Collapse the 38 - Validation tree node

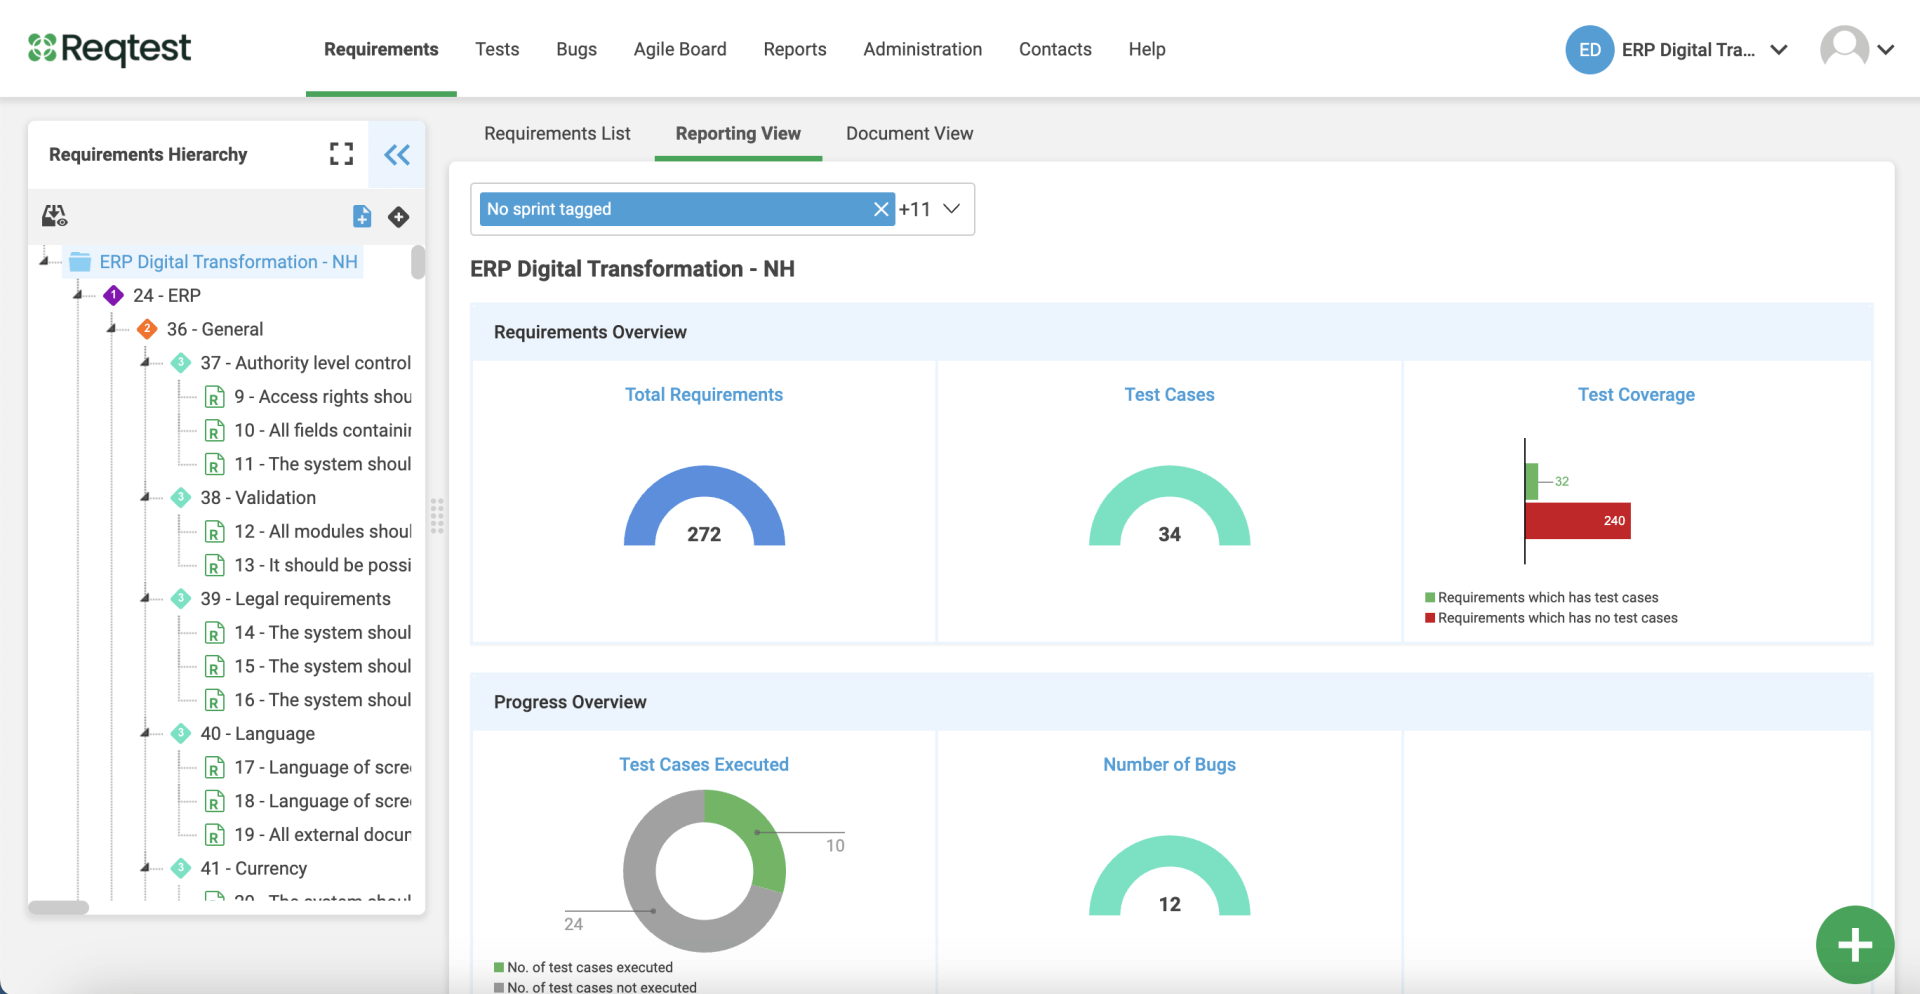146,497
